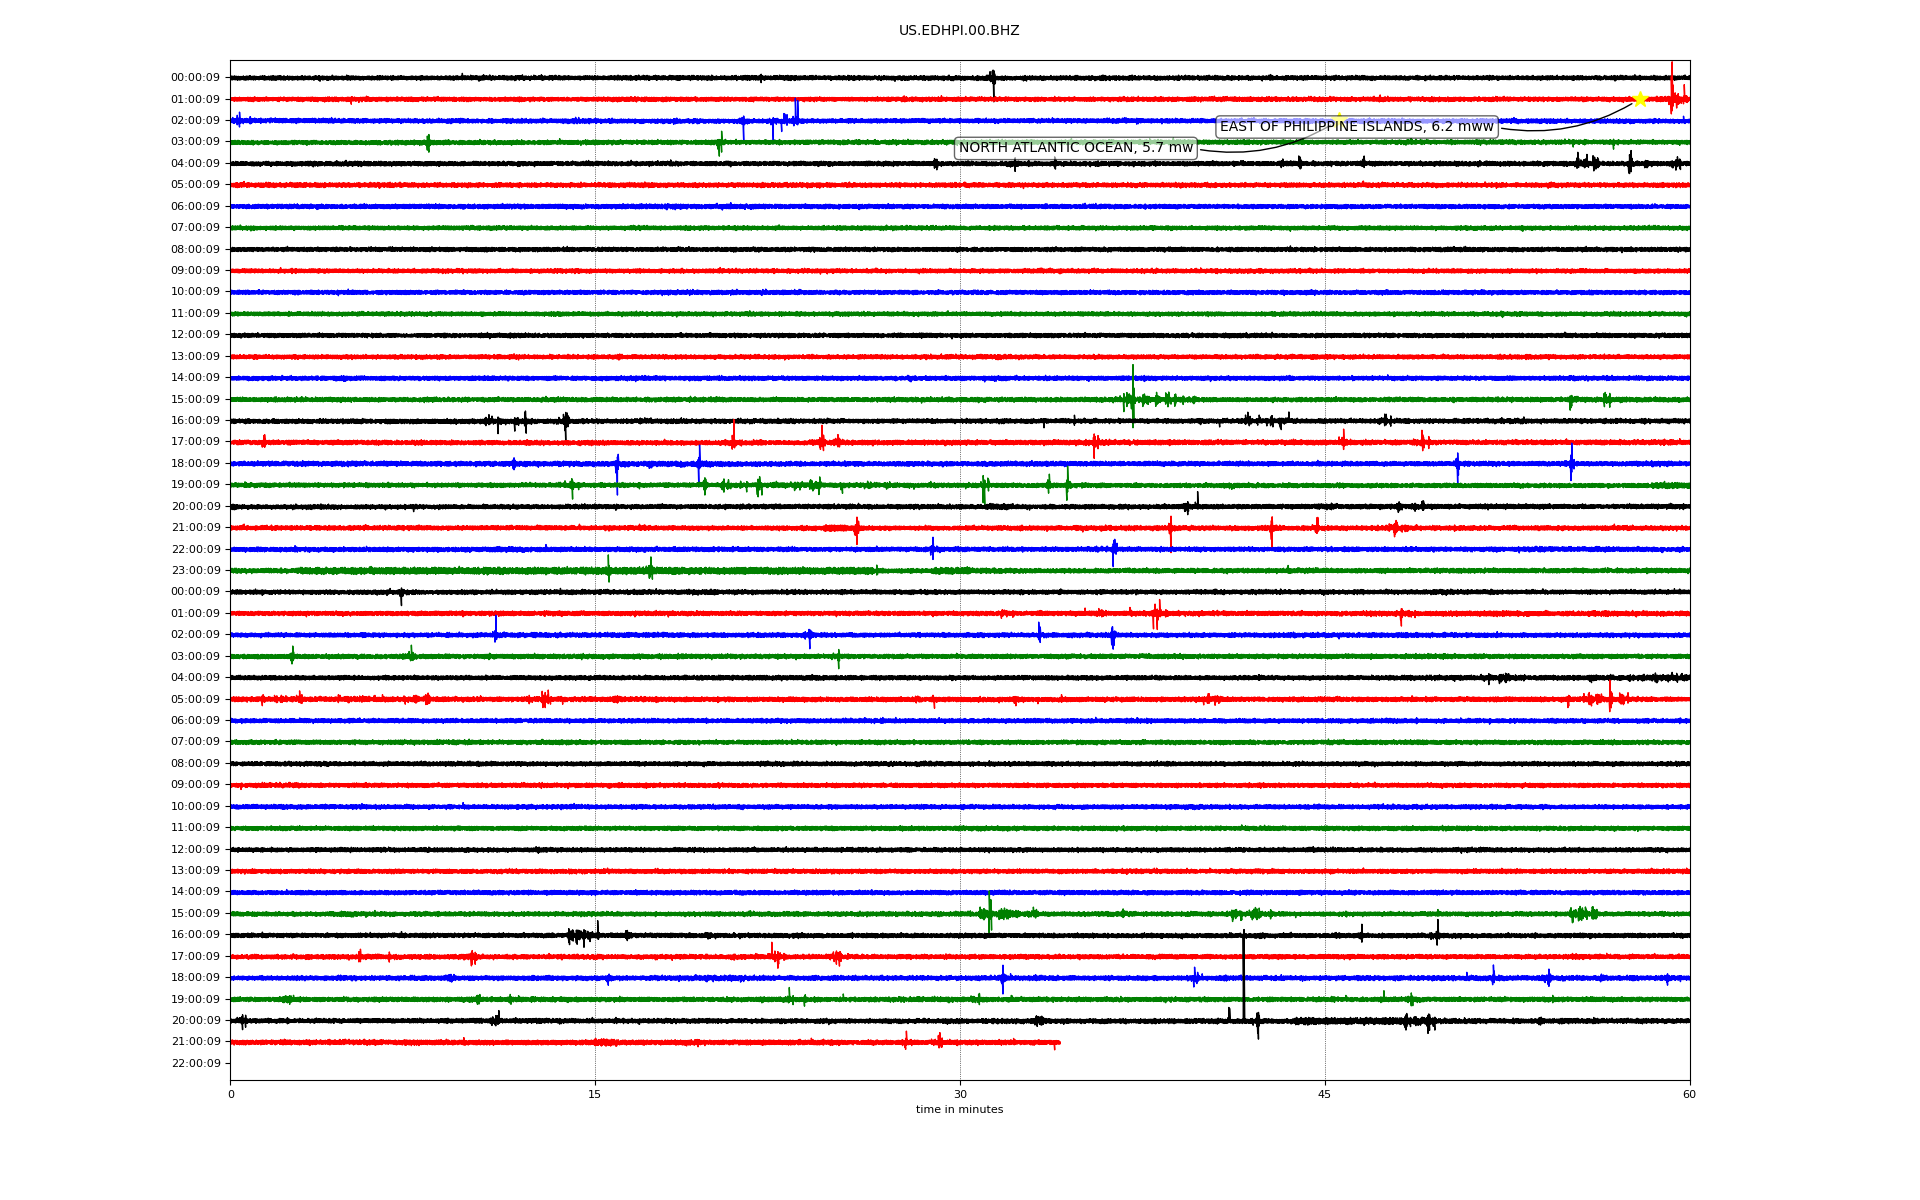Click the x-axis tick label 45
Viewport: 1920px width, 1200px height.
[1325, 1094]
